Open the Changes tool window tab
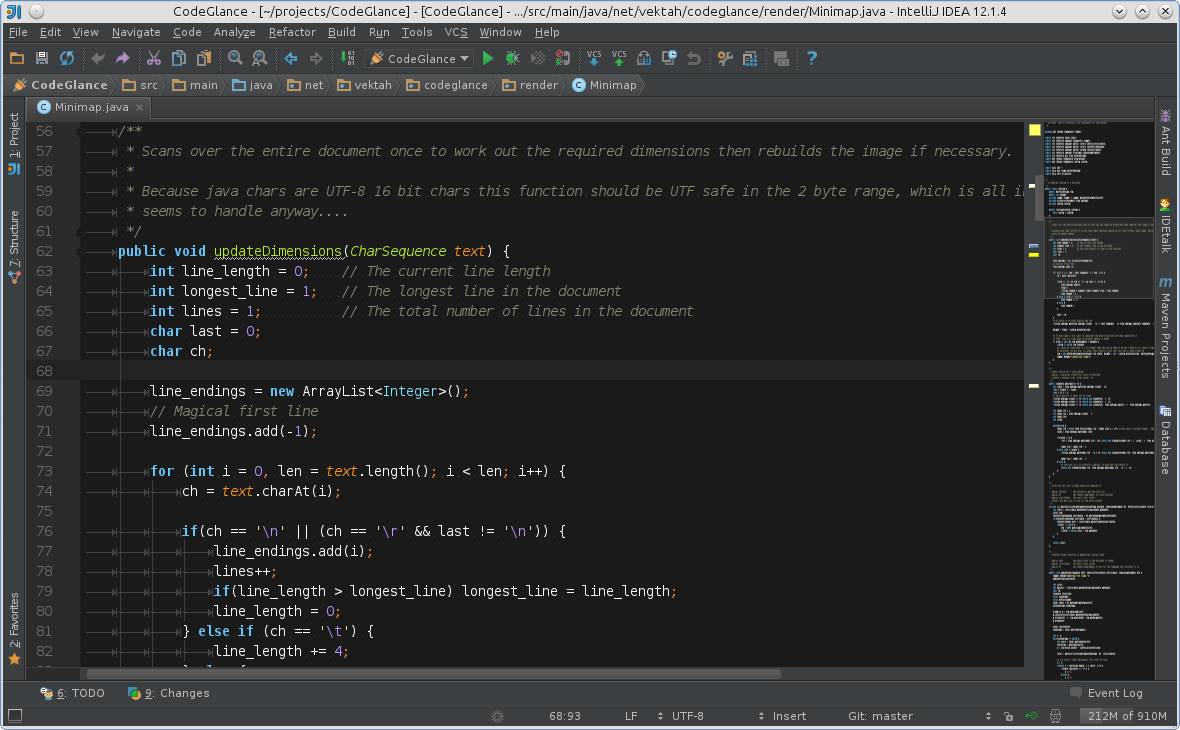The width and height of the screenshot is (1180, 730). pyautogui.click(x=169, y=693)
